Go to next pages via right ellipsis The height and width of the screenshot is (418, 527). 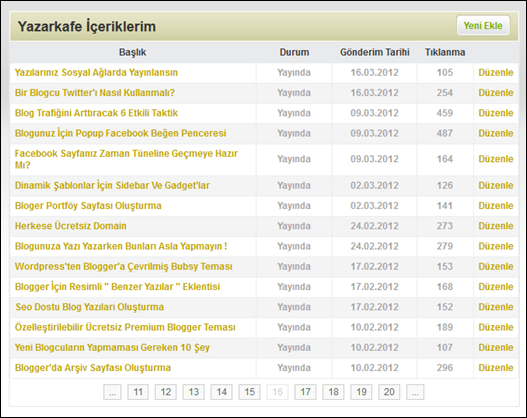[x=415, y=392]
